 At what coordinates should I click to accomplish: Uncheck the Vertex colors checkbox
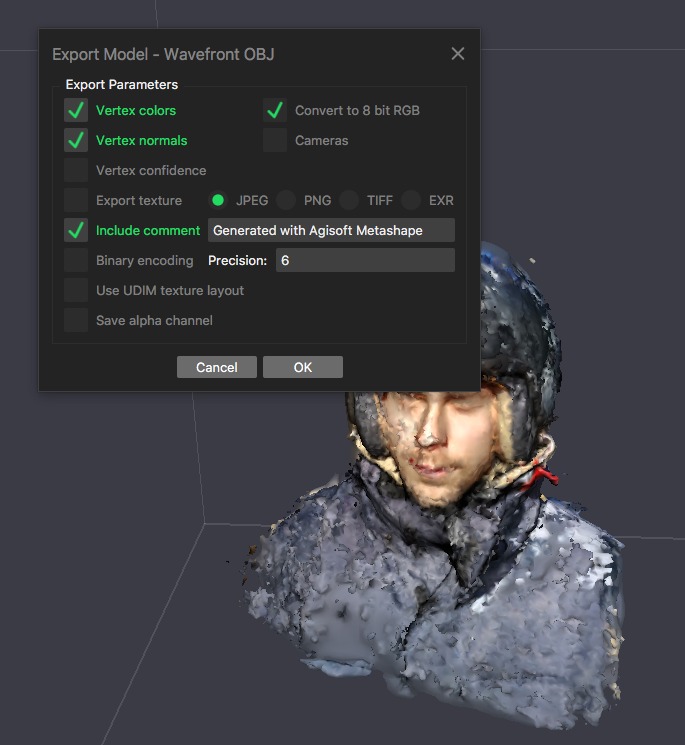pyautogui.click(x=76, y=110)
